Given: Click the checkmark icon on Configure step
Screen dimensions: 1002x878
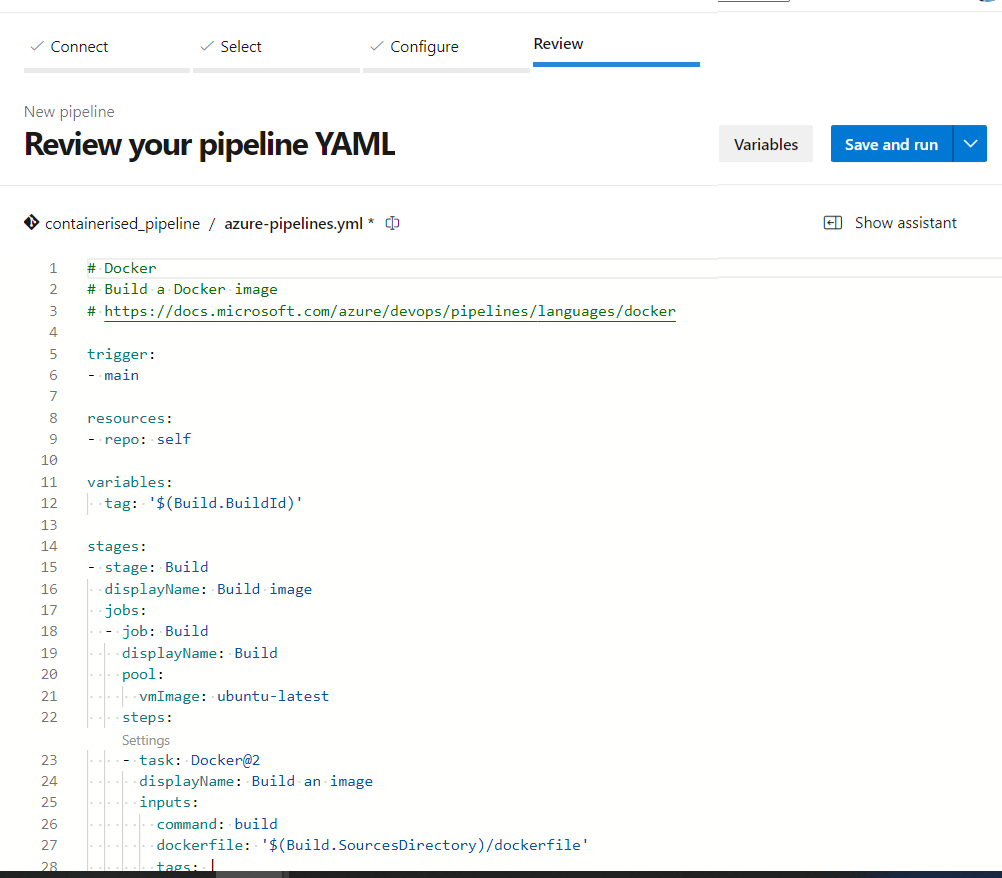Looking at the screenshot, I should coord(377,46).
